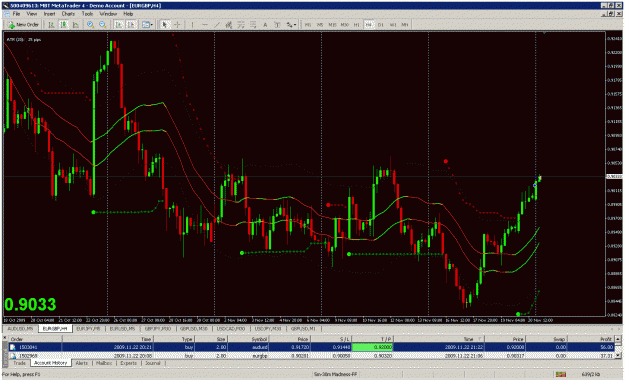Image resolution: width=625 pixels, height=380 pixels.
Task: Open the Charts menu
Action: [68, 14]
